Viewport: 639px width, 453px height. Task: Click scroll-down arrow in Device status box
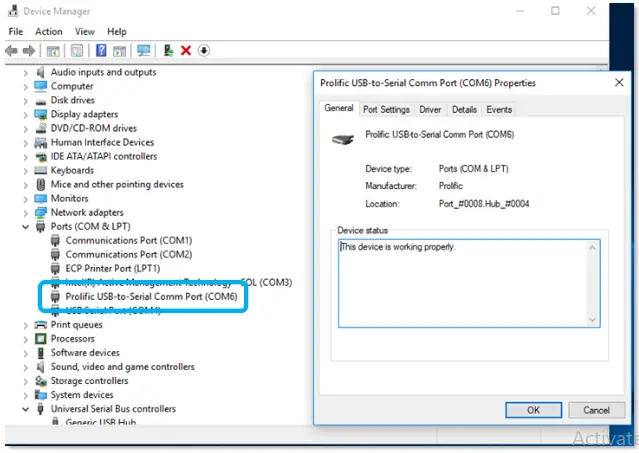pos(592,320)
